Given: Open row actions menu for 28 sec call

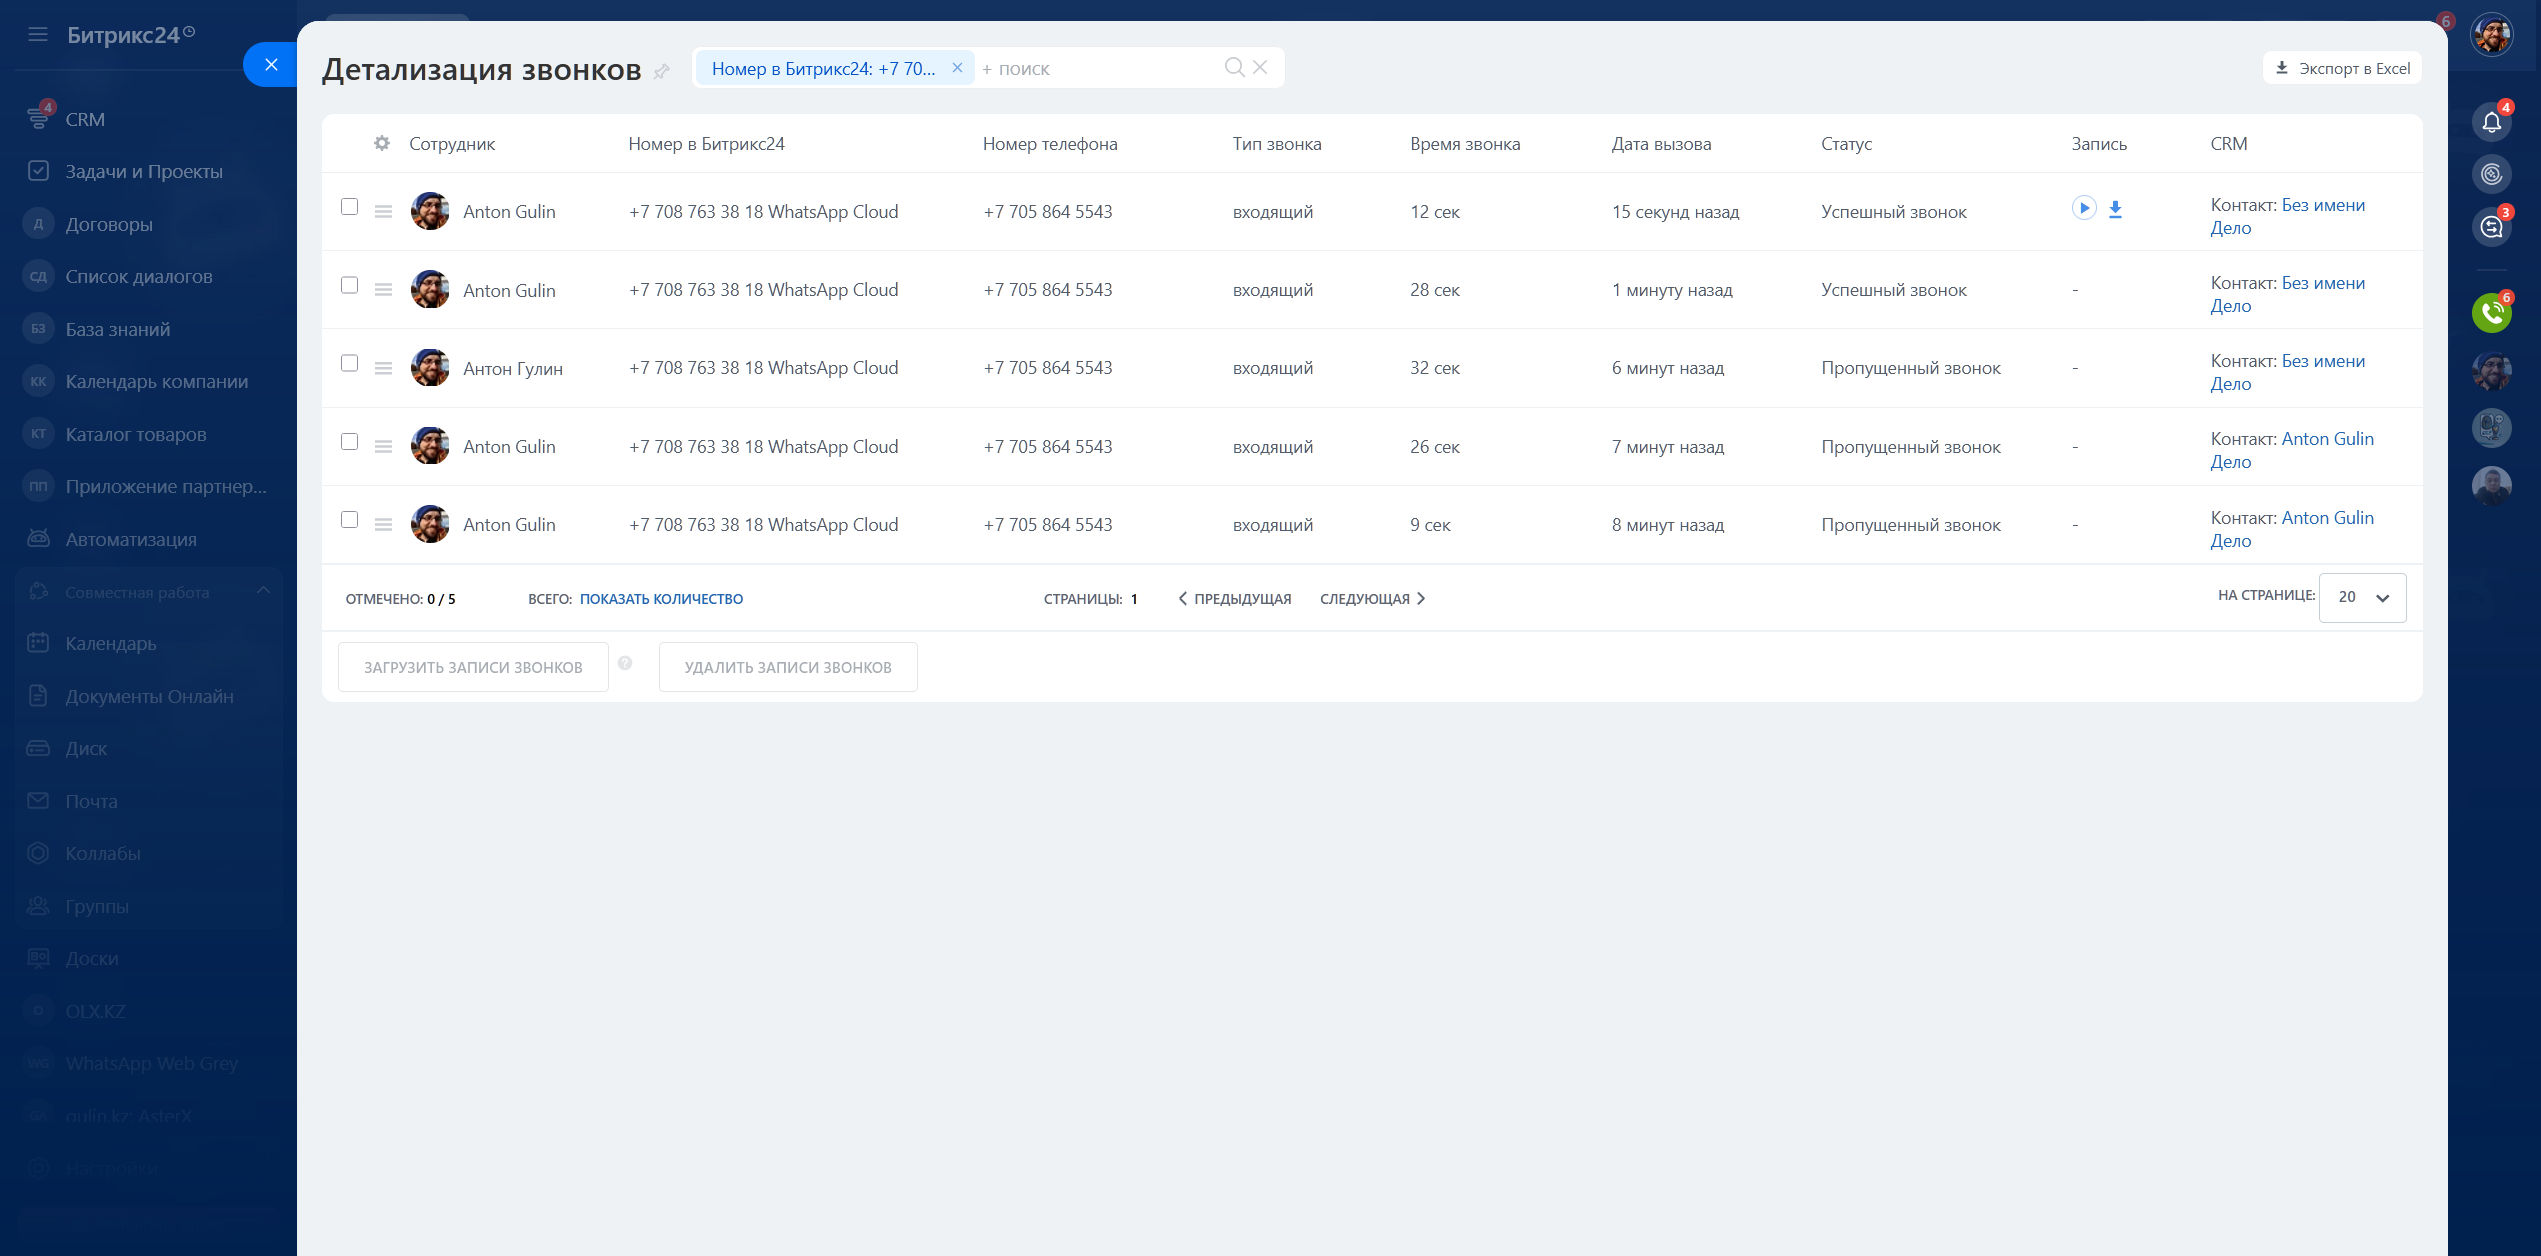Looking at the screenshot, I should point(383,290).
